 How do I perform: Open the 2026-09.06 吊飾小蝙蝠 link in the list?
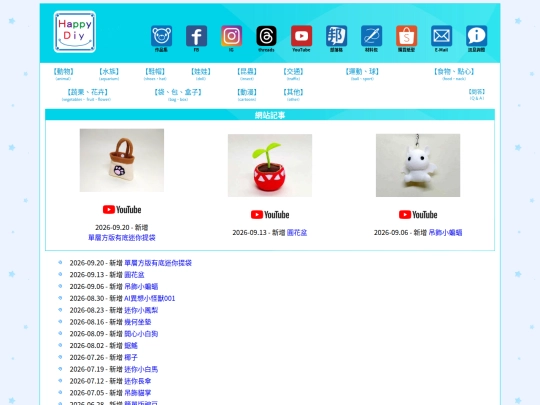point(141,287)
